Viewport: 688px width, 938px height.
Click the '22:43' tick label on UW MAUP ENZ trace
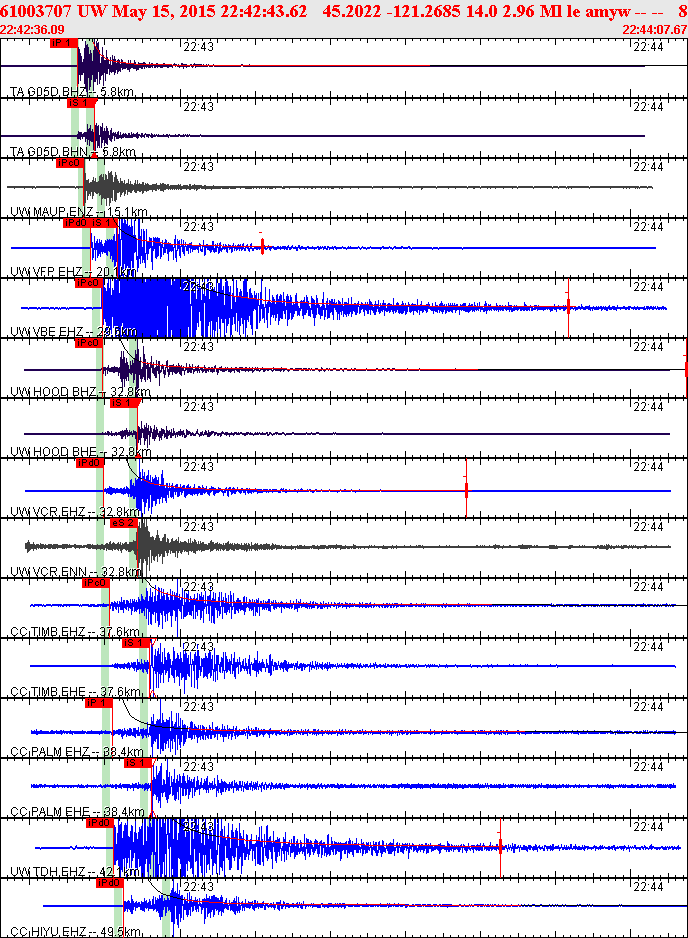pyautogui.click(x=199, y=167)
